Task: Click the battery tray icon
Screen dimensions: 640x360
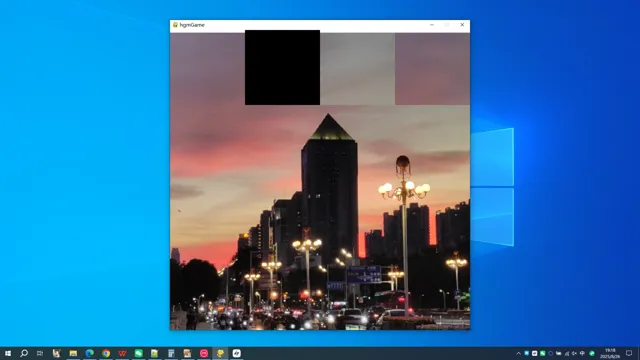Action: pyautogui.click(x=558, y=353)
